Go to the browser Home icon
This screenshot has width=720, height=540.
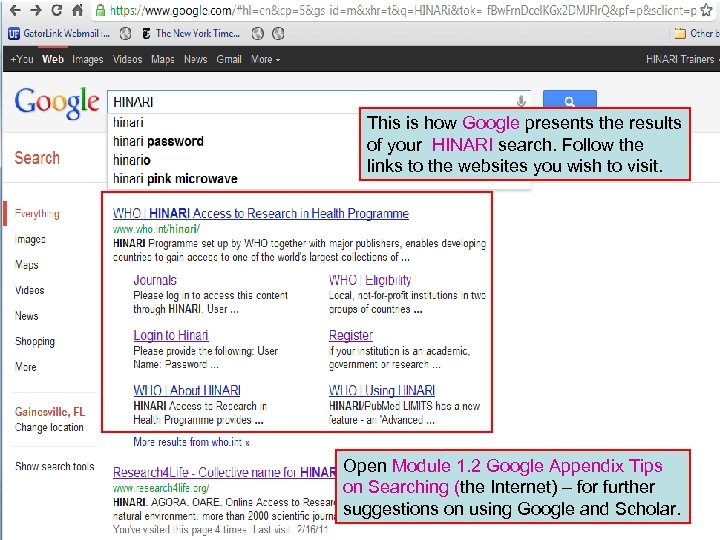tap(78, 10)
